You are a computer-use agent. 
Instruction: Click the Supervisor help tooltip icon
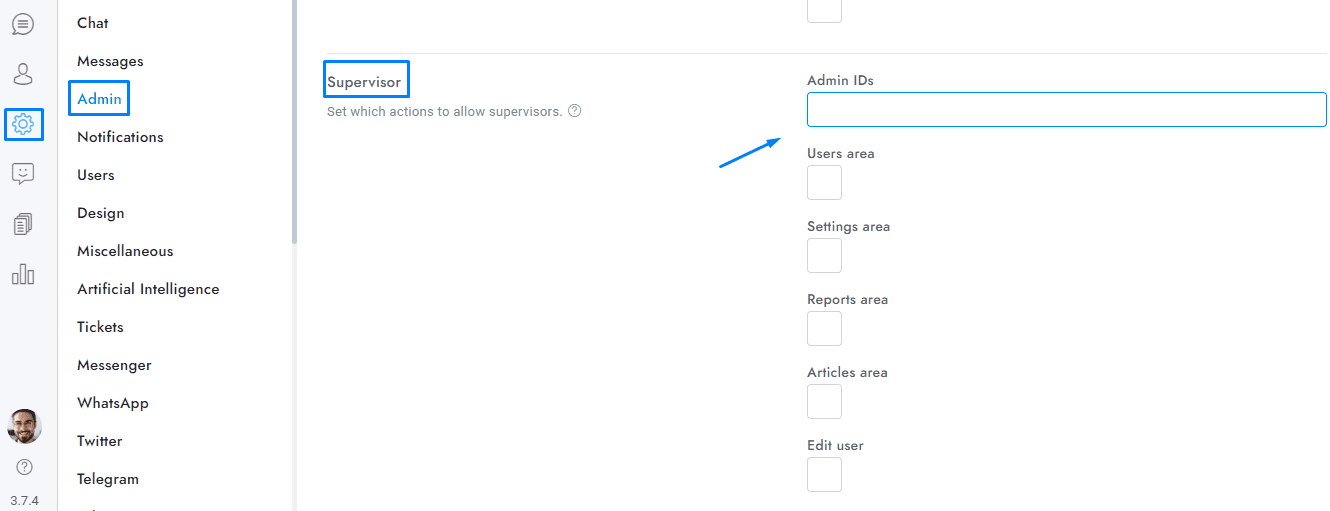pos(575,111)
